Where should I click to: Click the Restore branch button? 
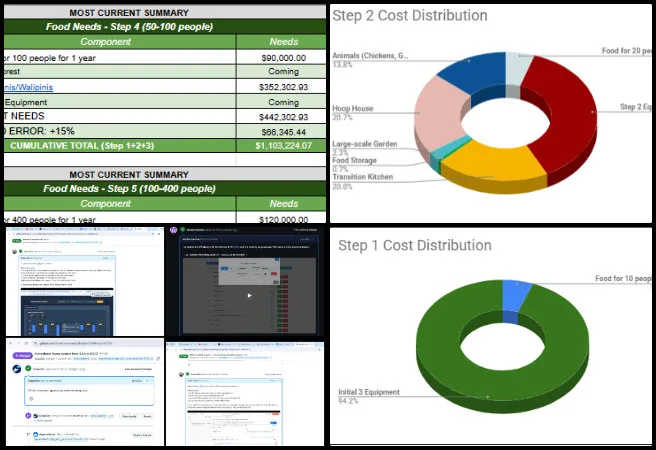pos(142,435)
